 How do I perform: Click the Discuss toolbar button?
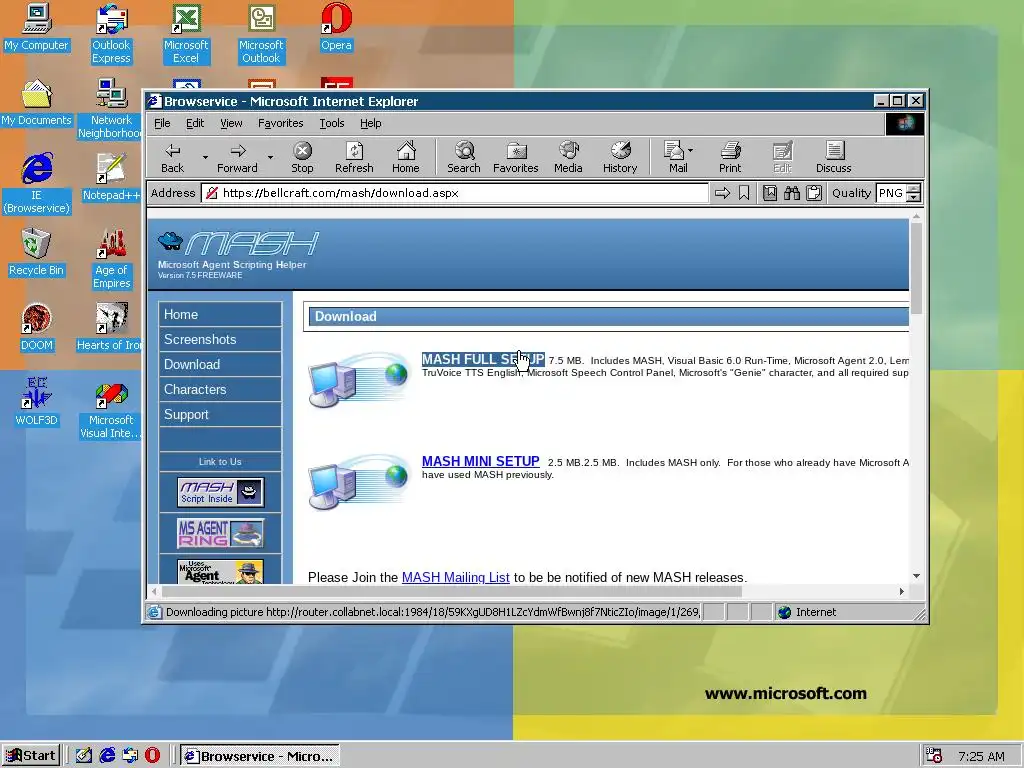pos(833,157)
